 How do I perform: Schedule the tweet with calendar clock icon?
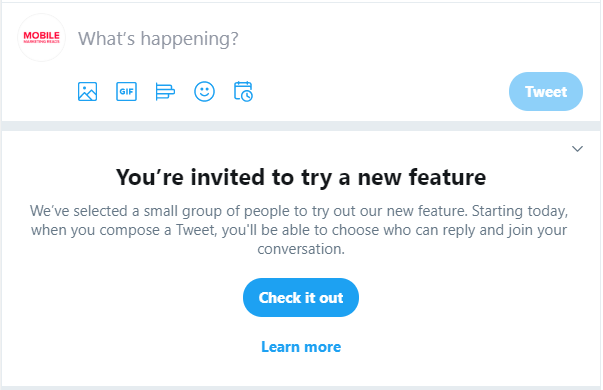click(x=243, y=92)
